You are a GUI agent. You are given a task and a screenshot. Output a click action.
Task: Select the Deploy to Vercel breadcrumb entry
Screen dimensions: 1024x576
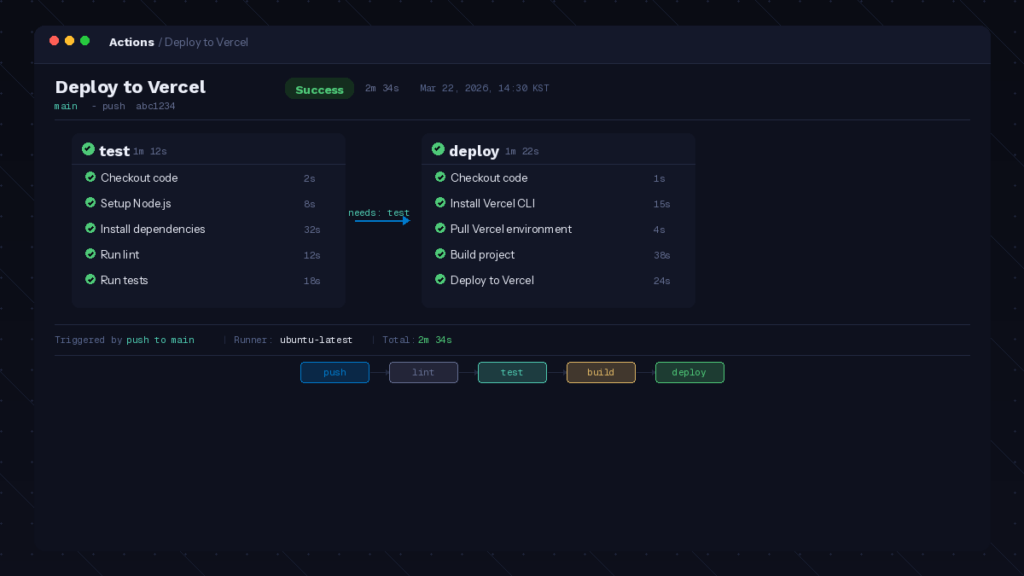coord(206,41)
